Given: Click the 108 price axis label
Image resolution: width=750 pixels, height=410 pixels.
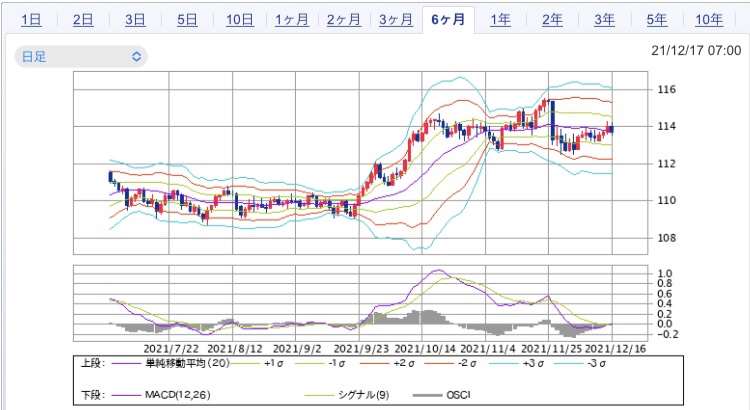Looking at the screenshot, I should pyautogui.click(x=666, y=238).
